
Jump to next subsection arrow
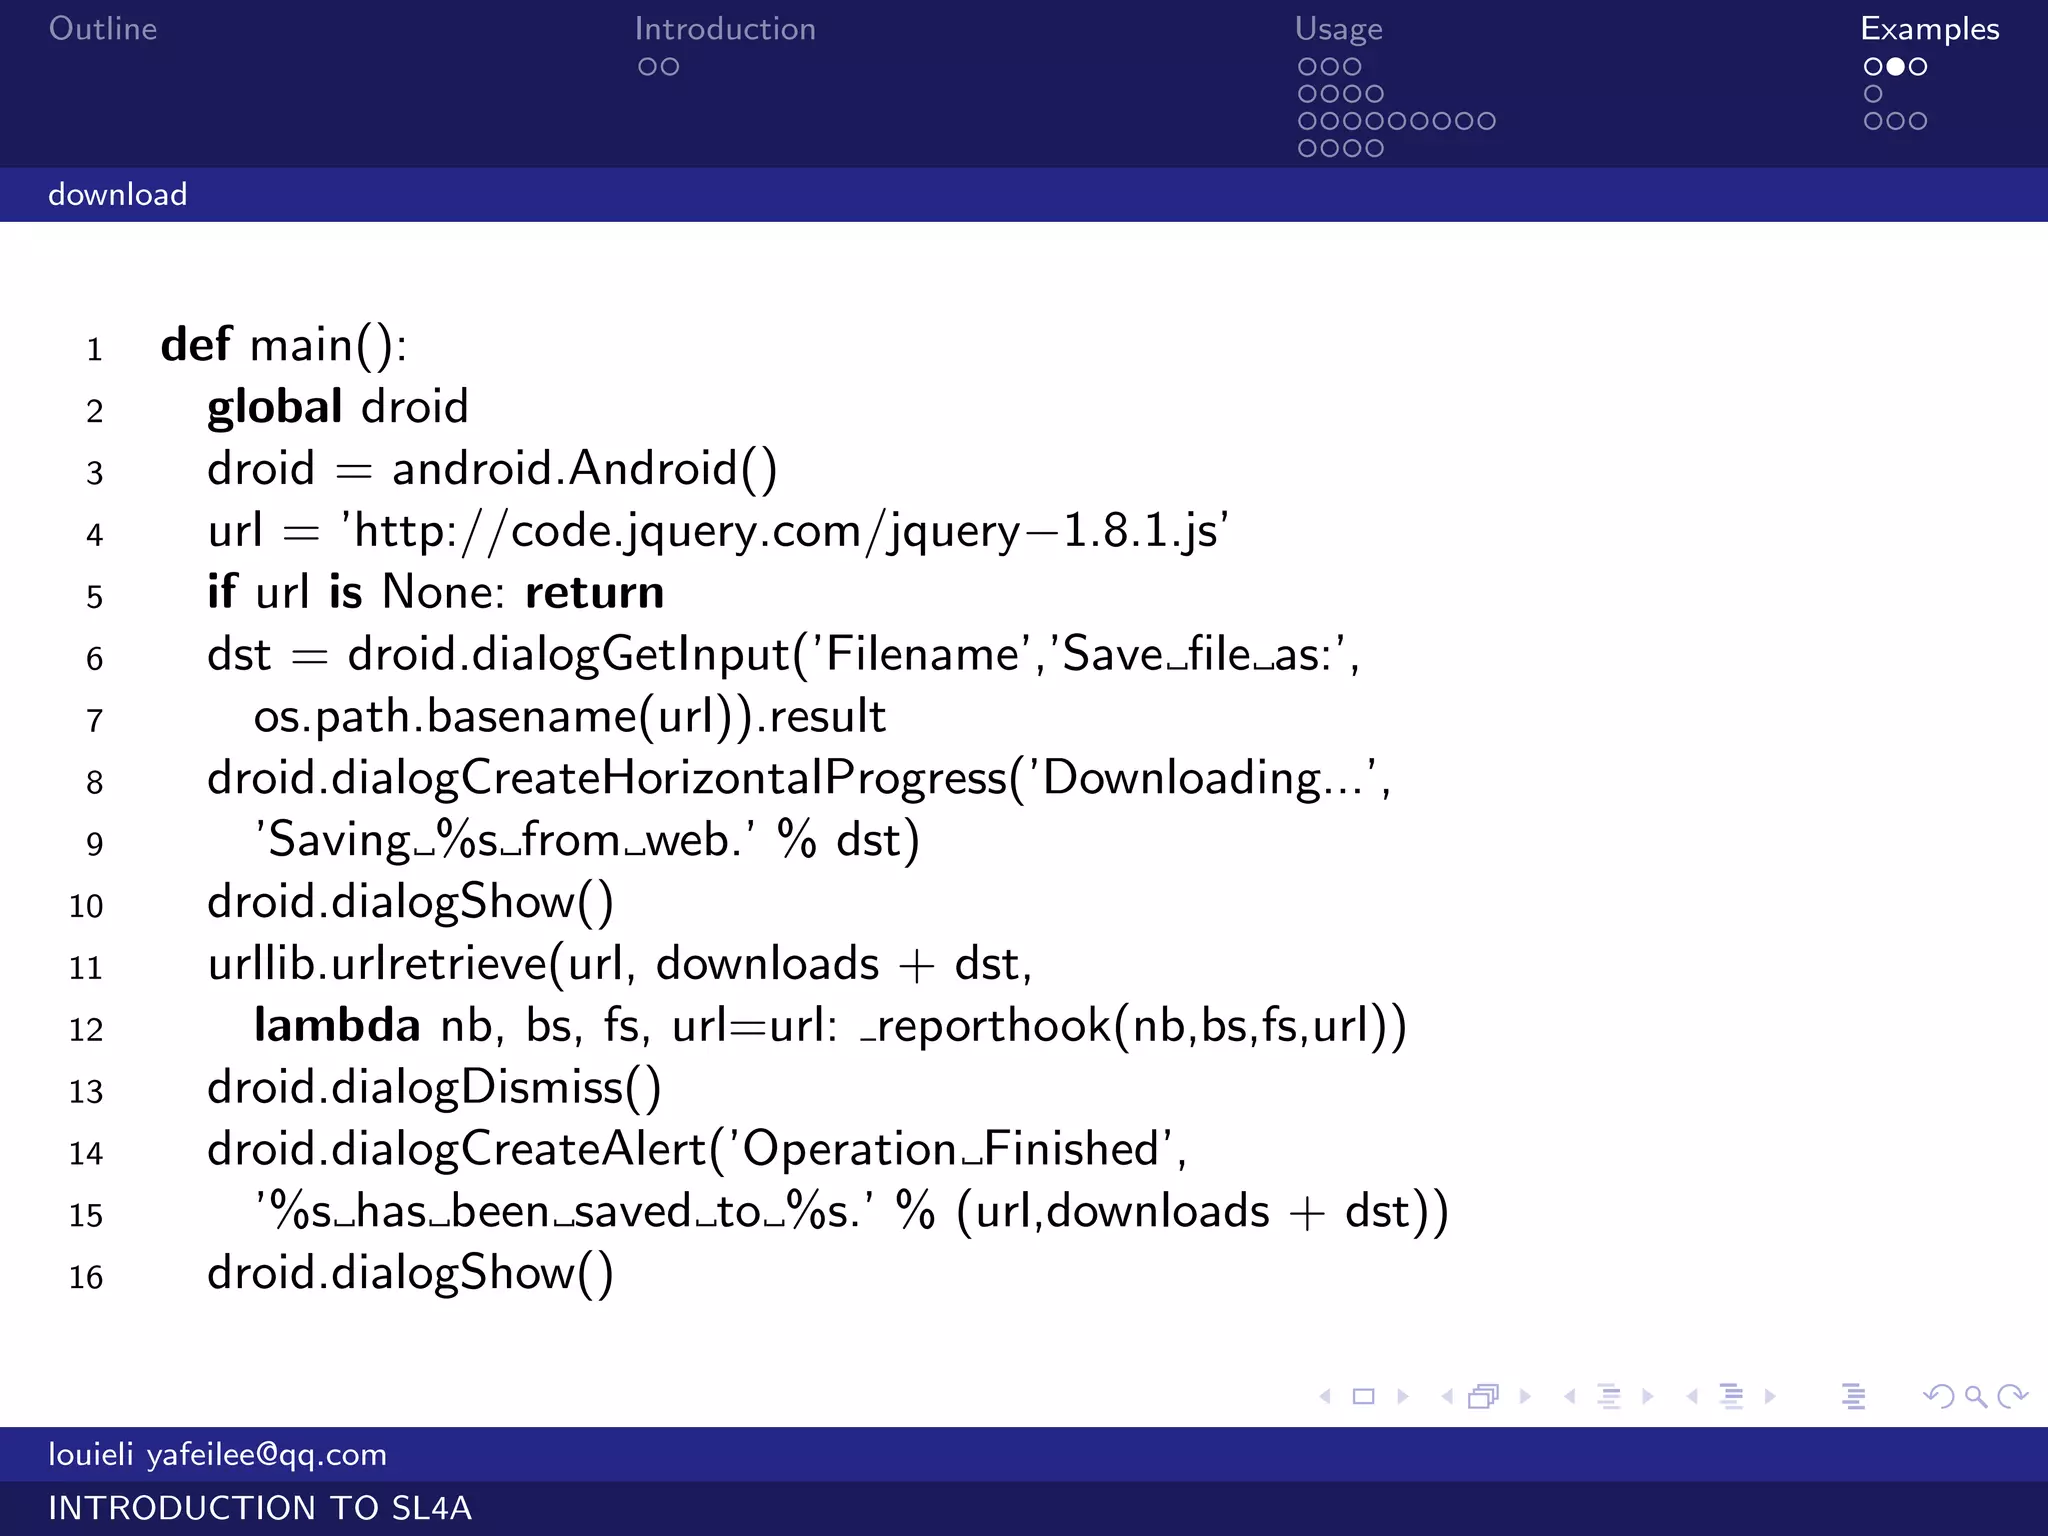pyautogui.click(x=1647, y=1396)
